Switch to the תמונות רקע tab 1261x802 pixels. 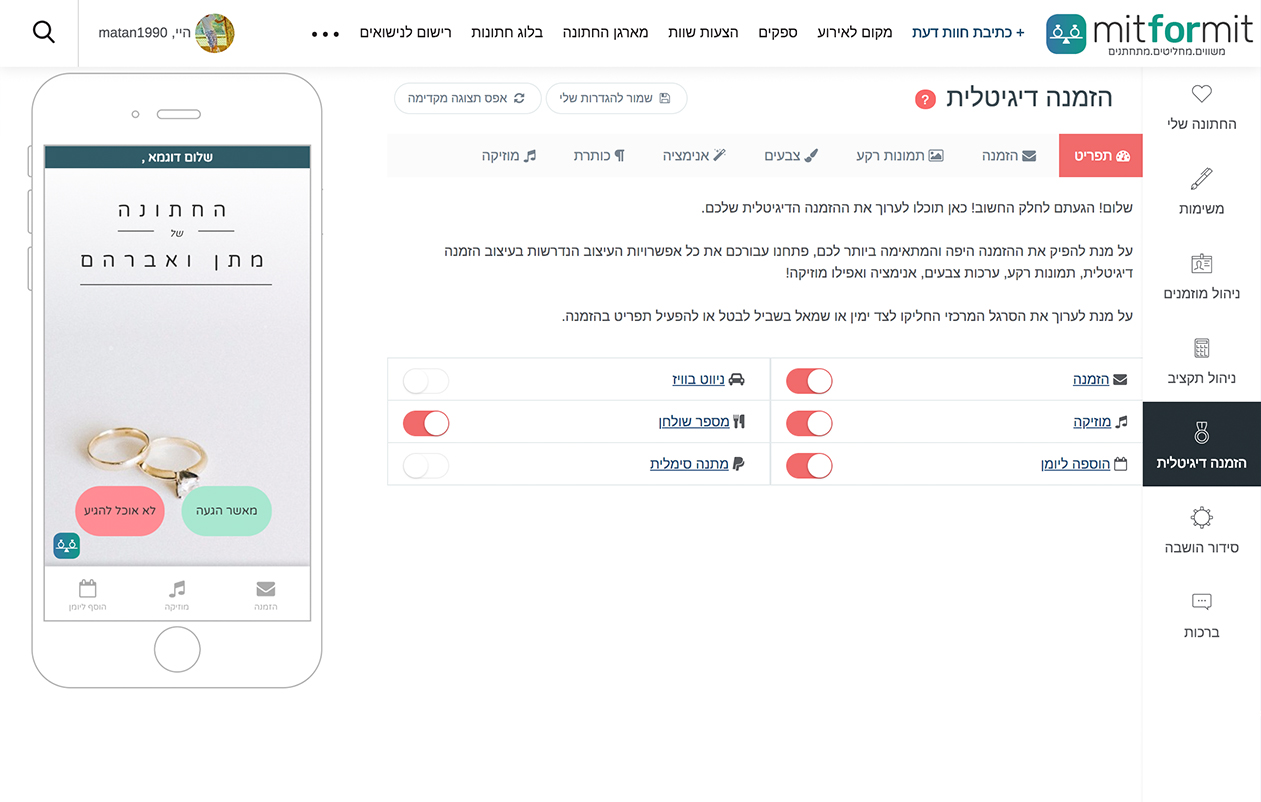pos(900,156)
